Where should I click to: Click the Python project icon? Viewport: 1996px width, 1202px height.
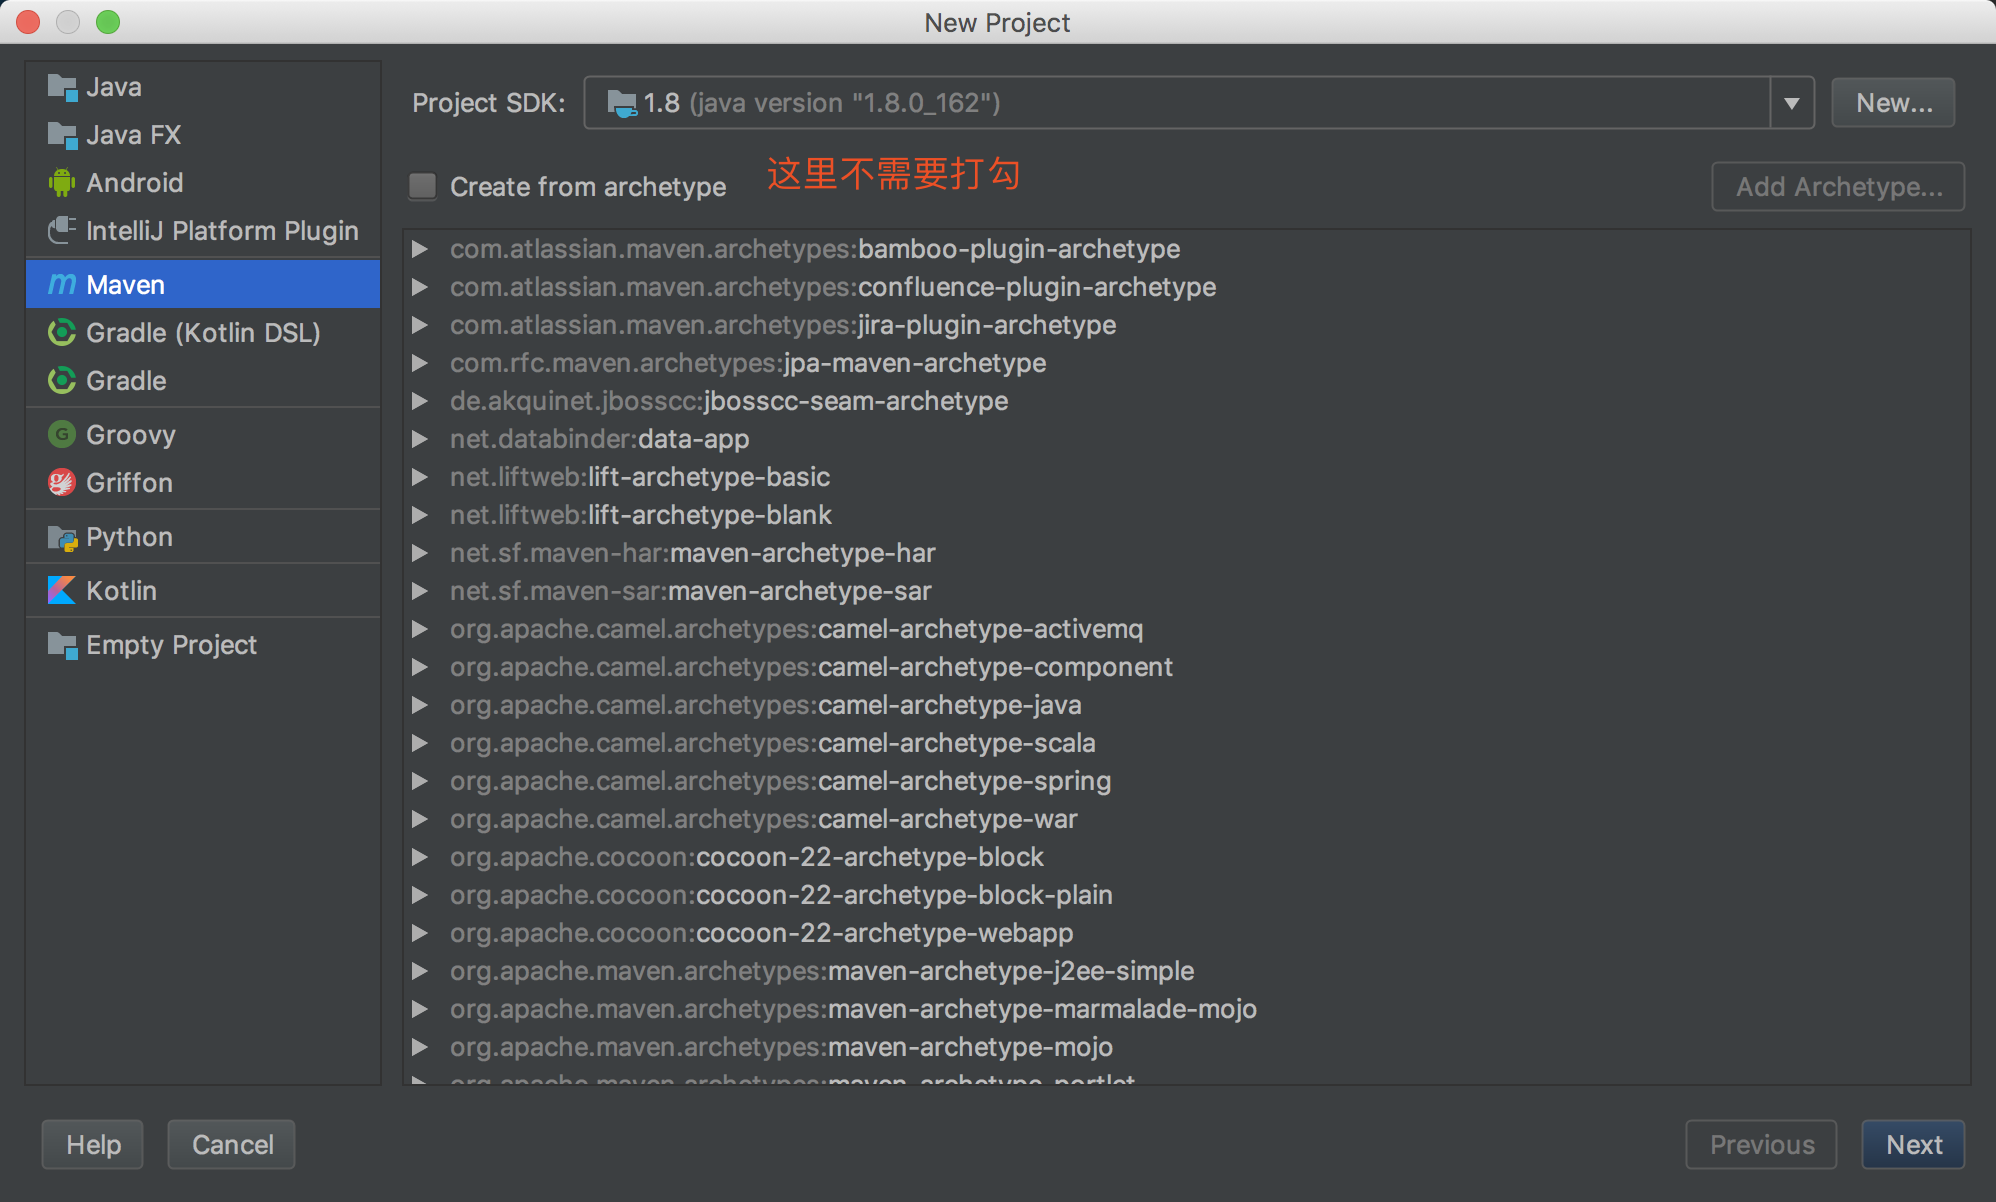(x=62, y=538)
